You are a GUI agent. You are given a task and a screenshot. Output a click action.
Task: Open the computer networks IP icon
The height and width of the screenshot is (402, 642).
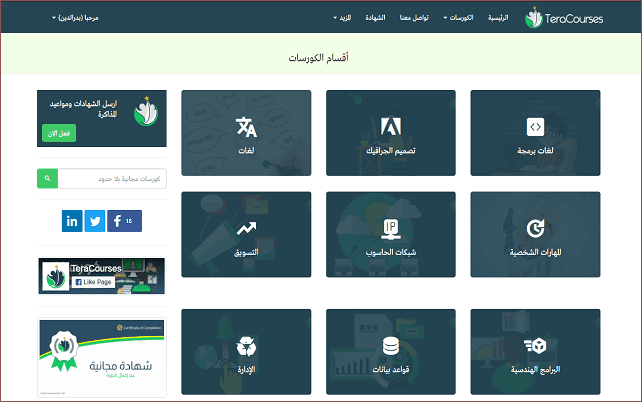[x=390, y=227]
